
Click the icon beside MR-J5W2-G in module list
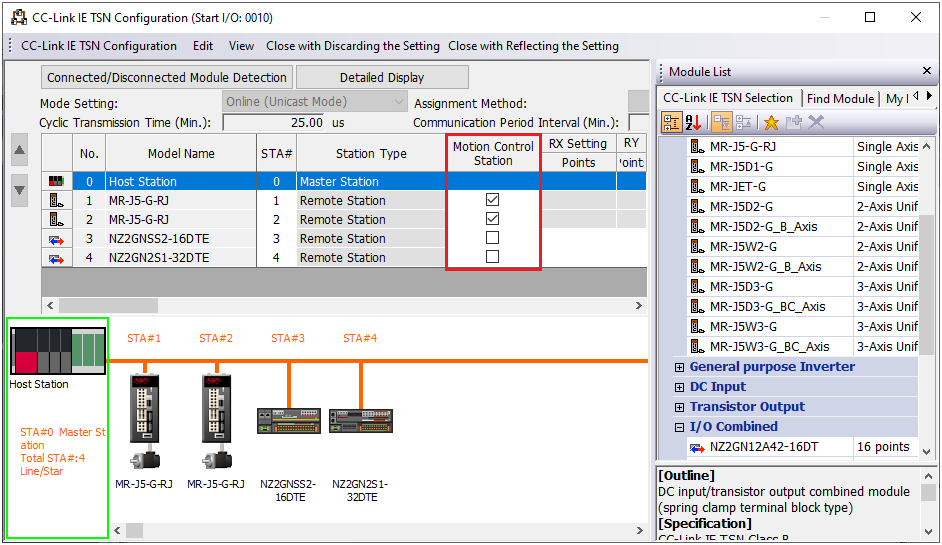pos(697,246)
